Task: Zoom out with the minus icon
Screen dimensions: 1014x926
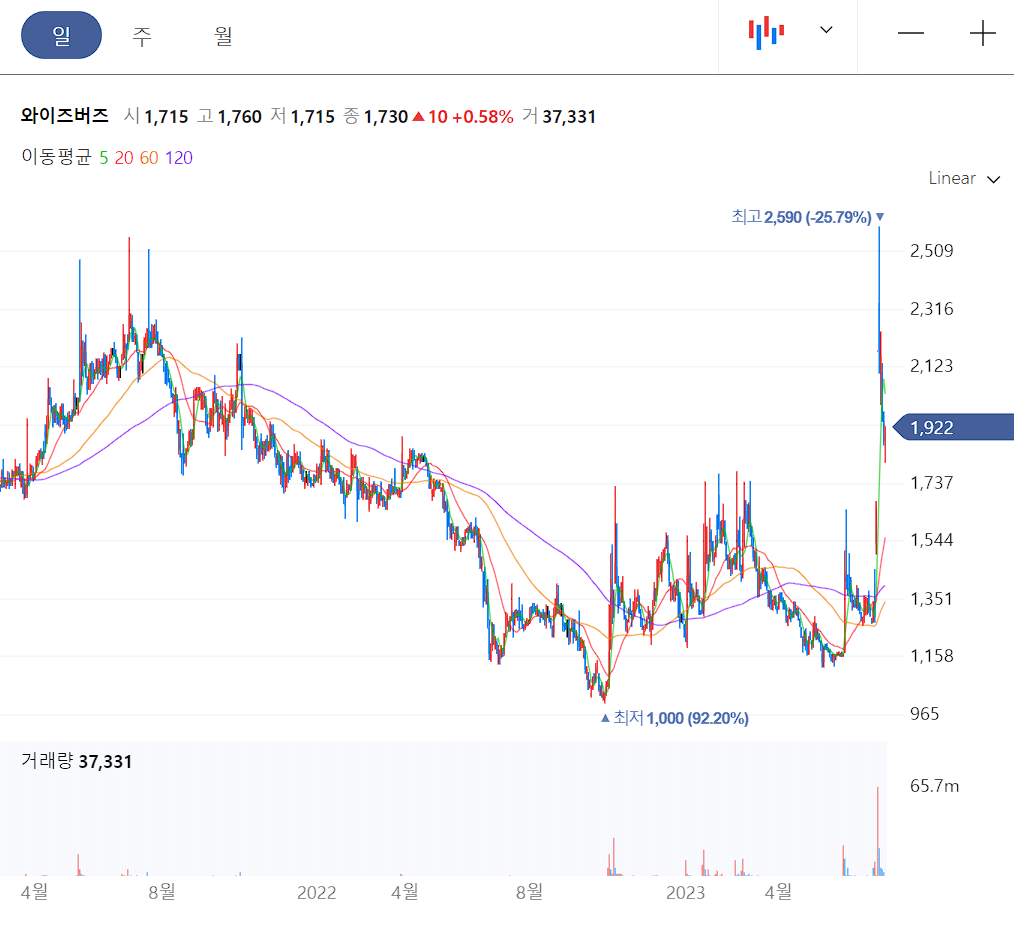Action: tap(911, 33)
